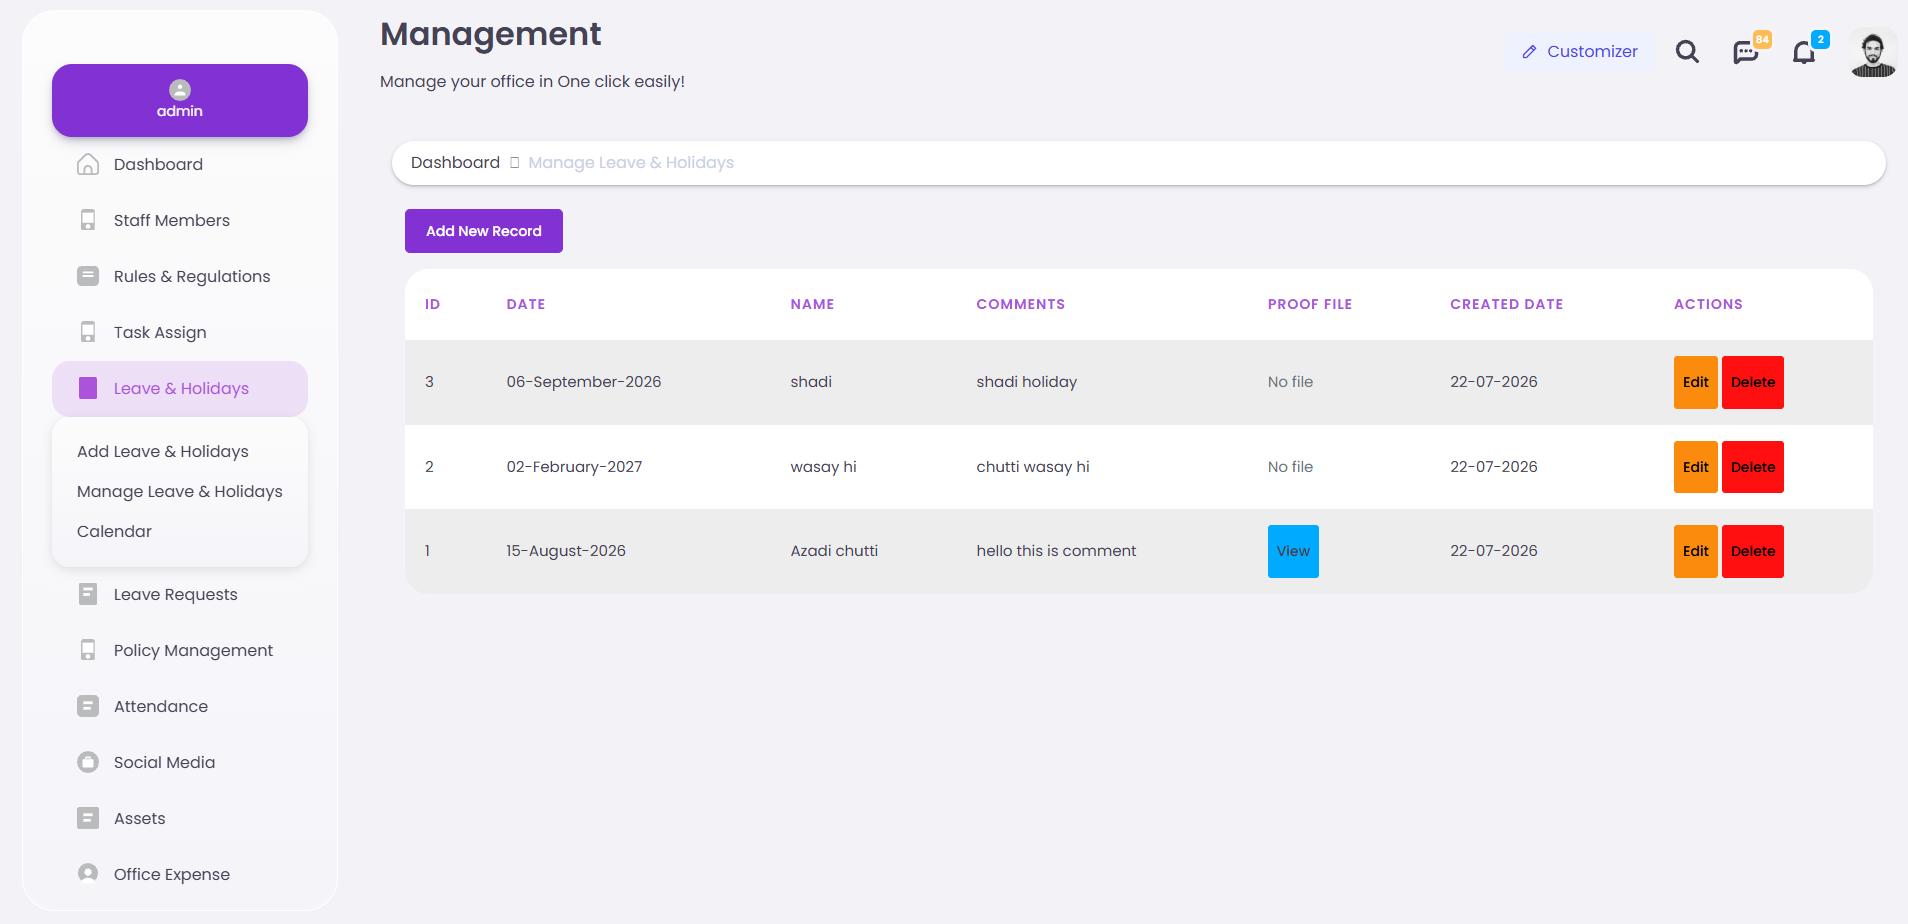Open the chat messages icon
Screen dimensions: 1908x924
(x=1746, y=52)
